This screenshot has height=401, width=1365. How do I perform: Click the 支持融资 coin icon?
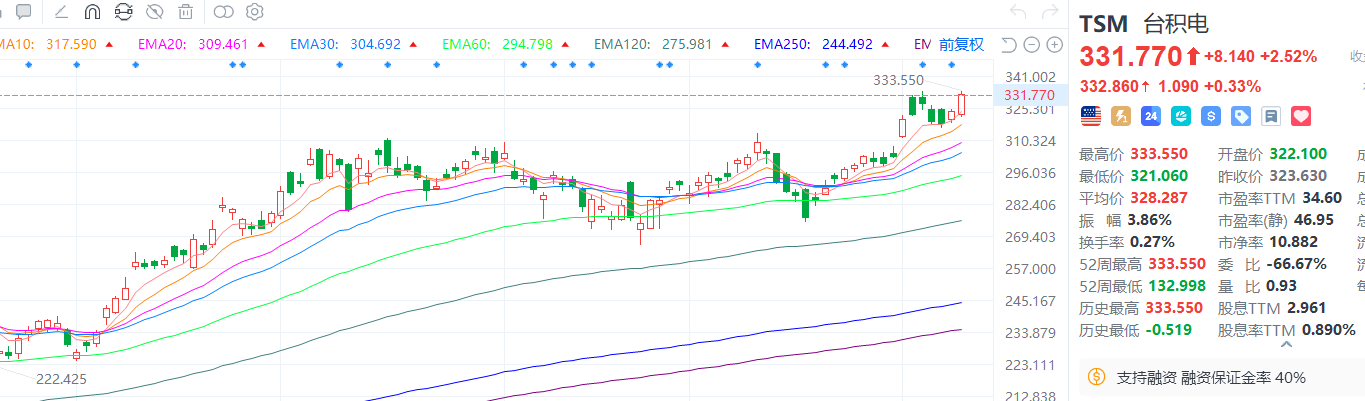pyautogui.click(x=1096, y=377)
